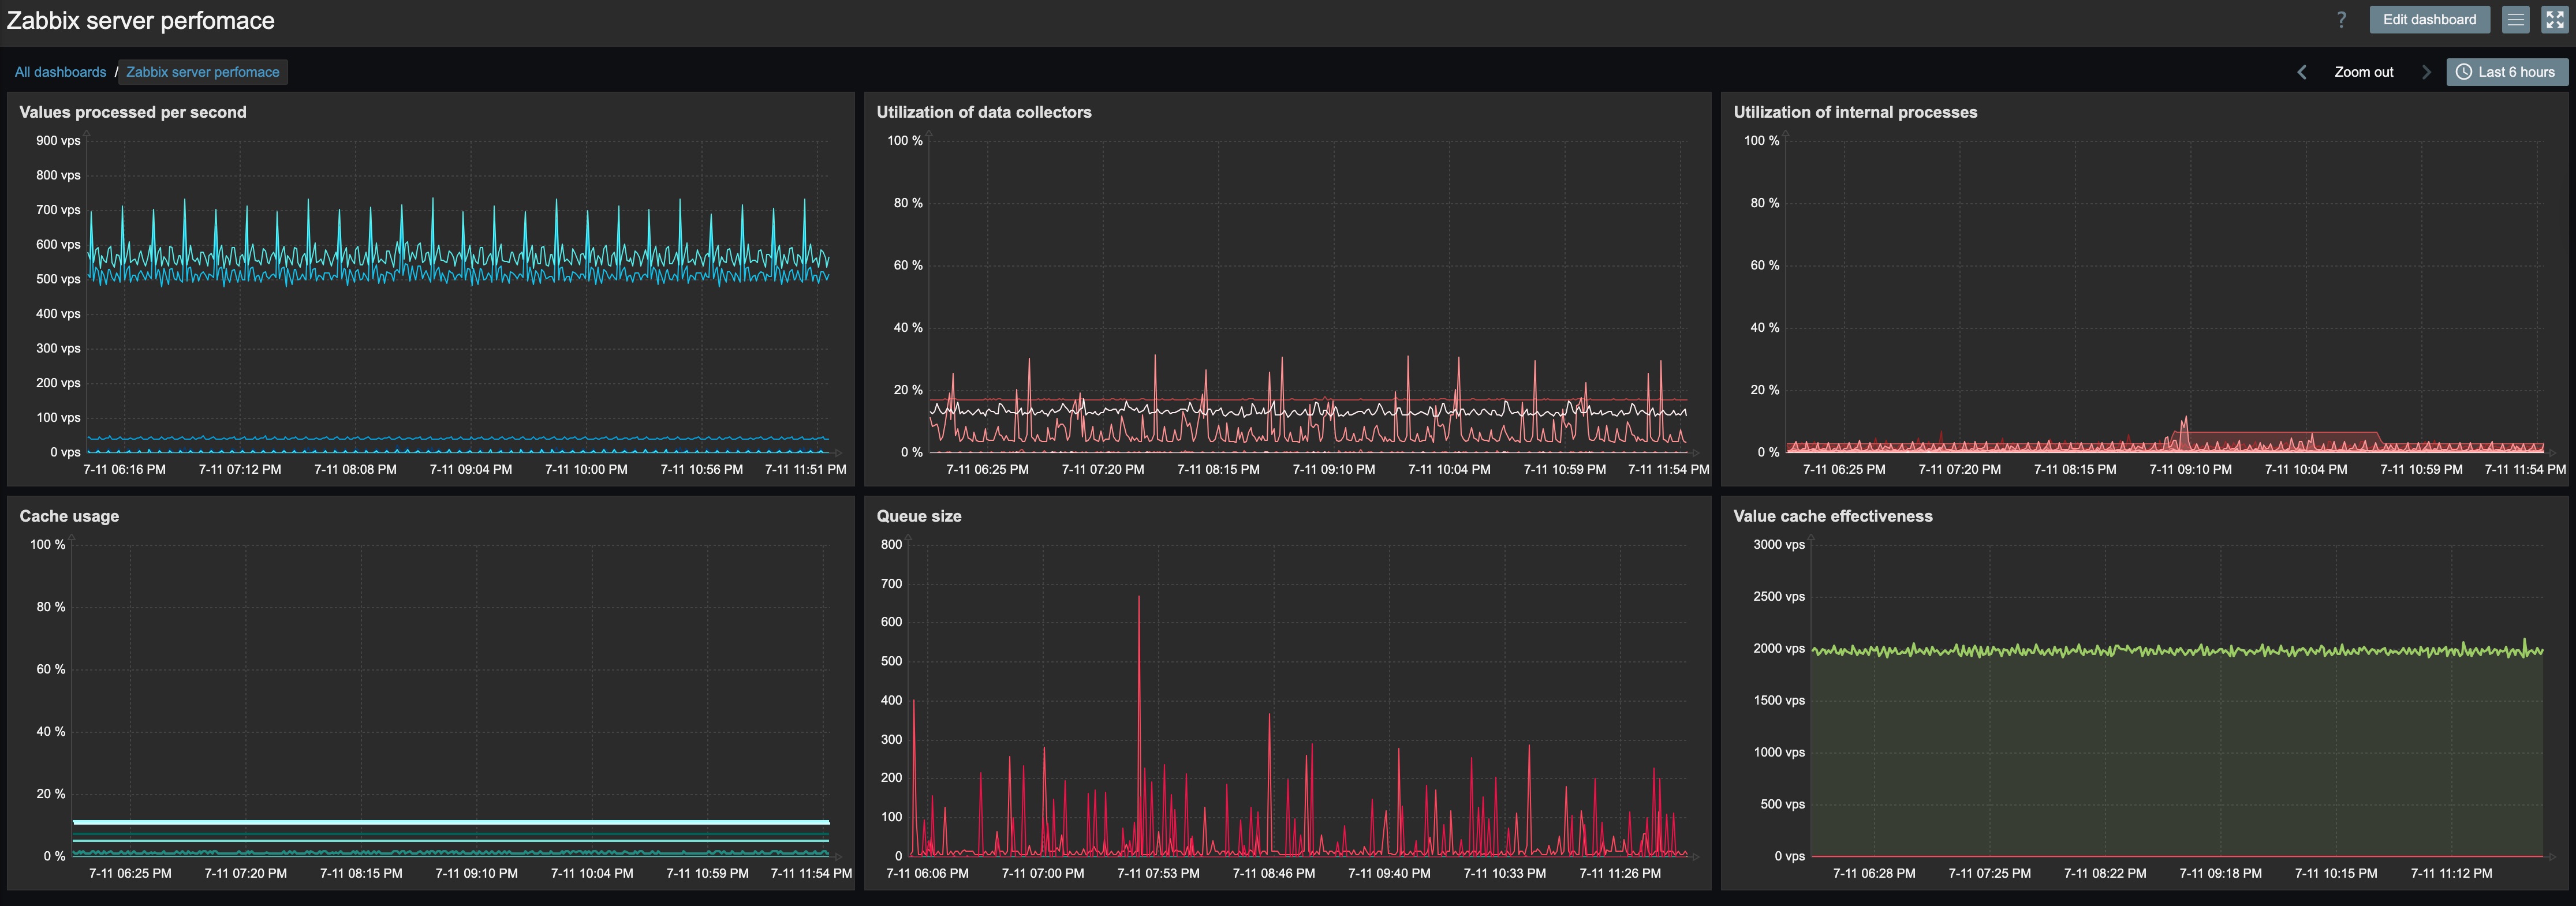Click the Values processed per second widget title
Image resolution: width=2576 pixels, height=906 pixels.
pyautogui.click(x=133, y=112)
